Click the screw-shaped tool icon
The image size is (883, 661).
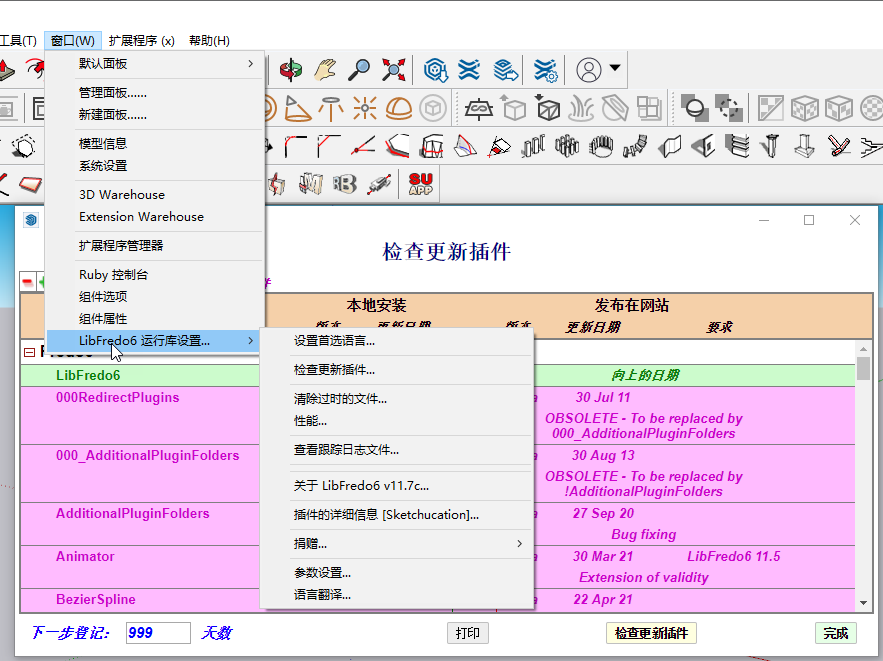click(x=771, y=146)
